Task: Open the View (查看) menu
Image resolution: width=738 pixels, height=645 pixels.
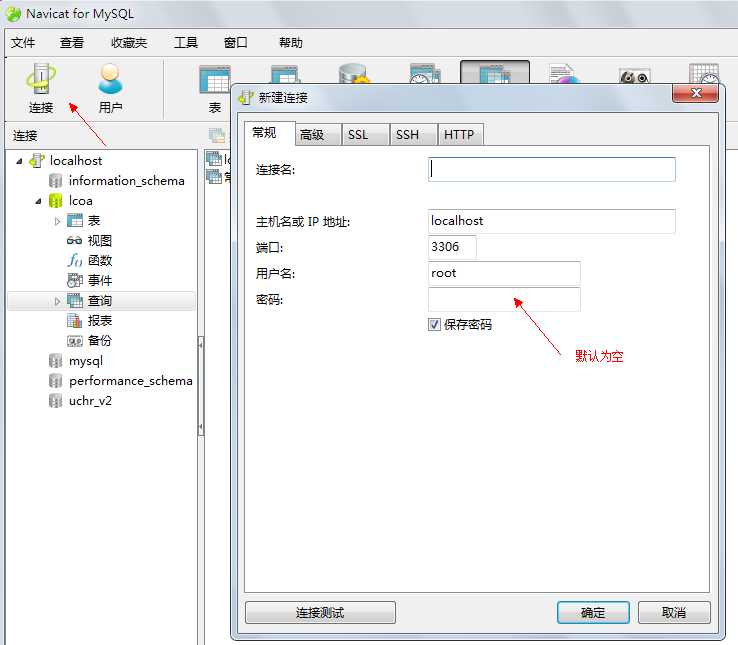Action: tap(72, 43)
